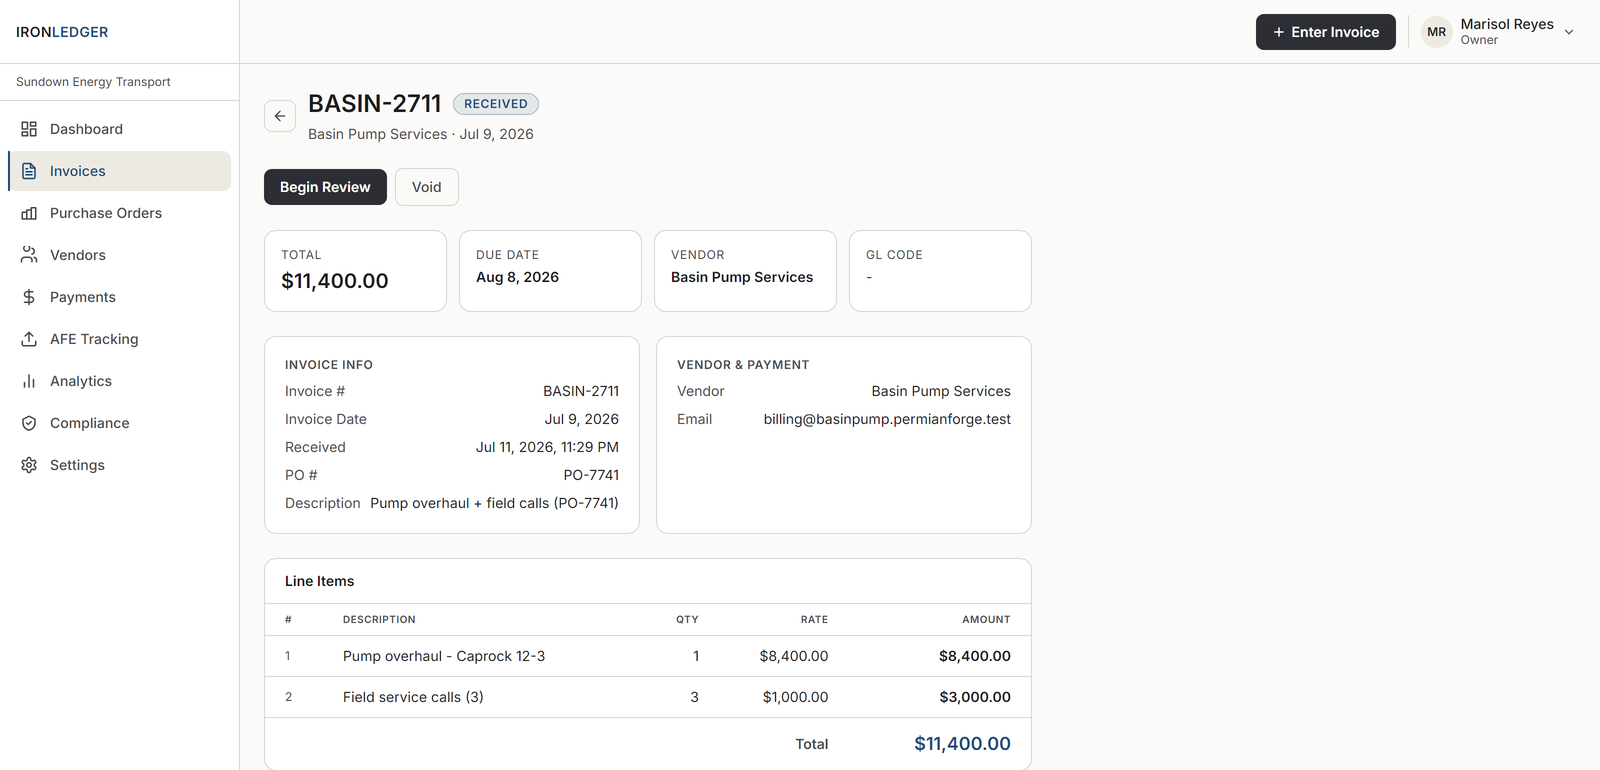1600x770 pixels.
Task: Click the RATE column header
Action: [814, 620]
